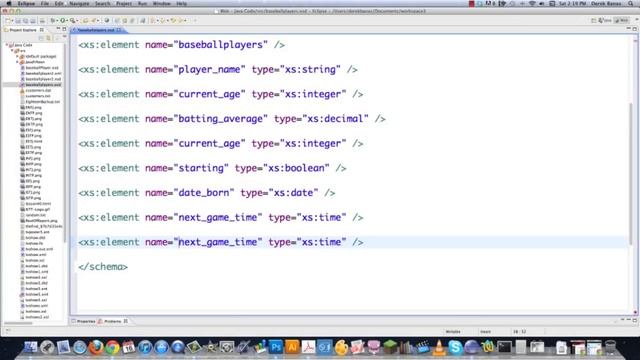640x360 pixels.
Task: Open the Eclipse application menu
Action: coord(26,4)
